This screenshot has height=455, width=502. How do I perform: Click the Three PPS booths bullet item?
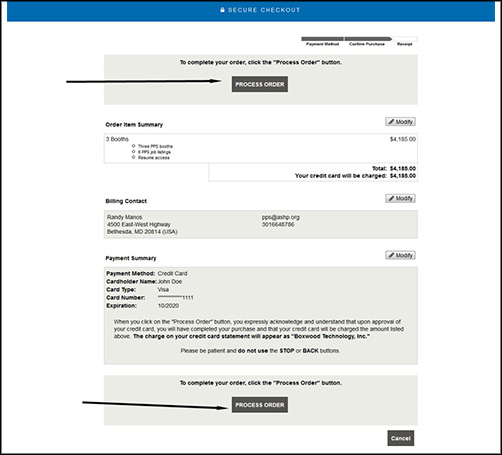pos(155,146)
